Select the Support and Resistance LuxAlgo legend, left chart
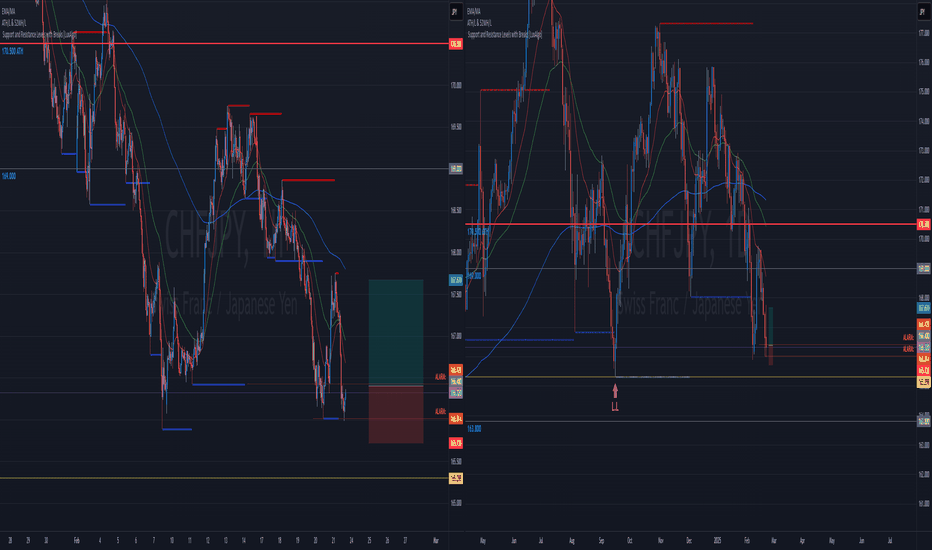This screenshot has width=932, height=550. [x=39, y=34]
